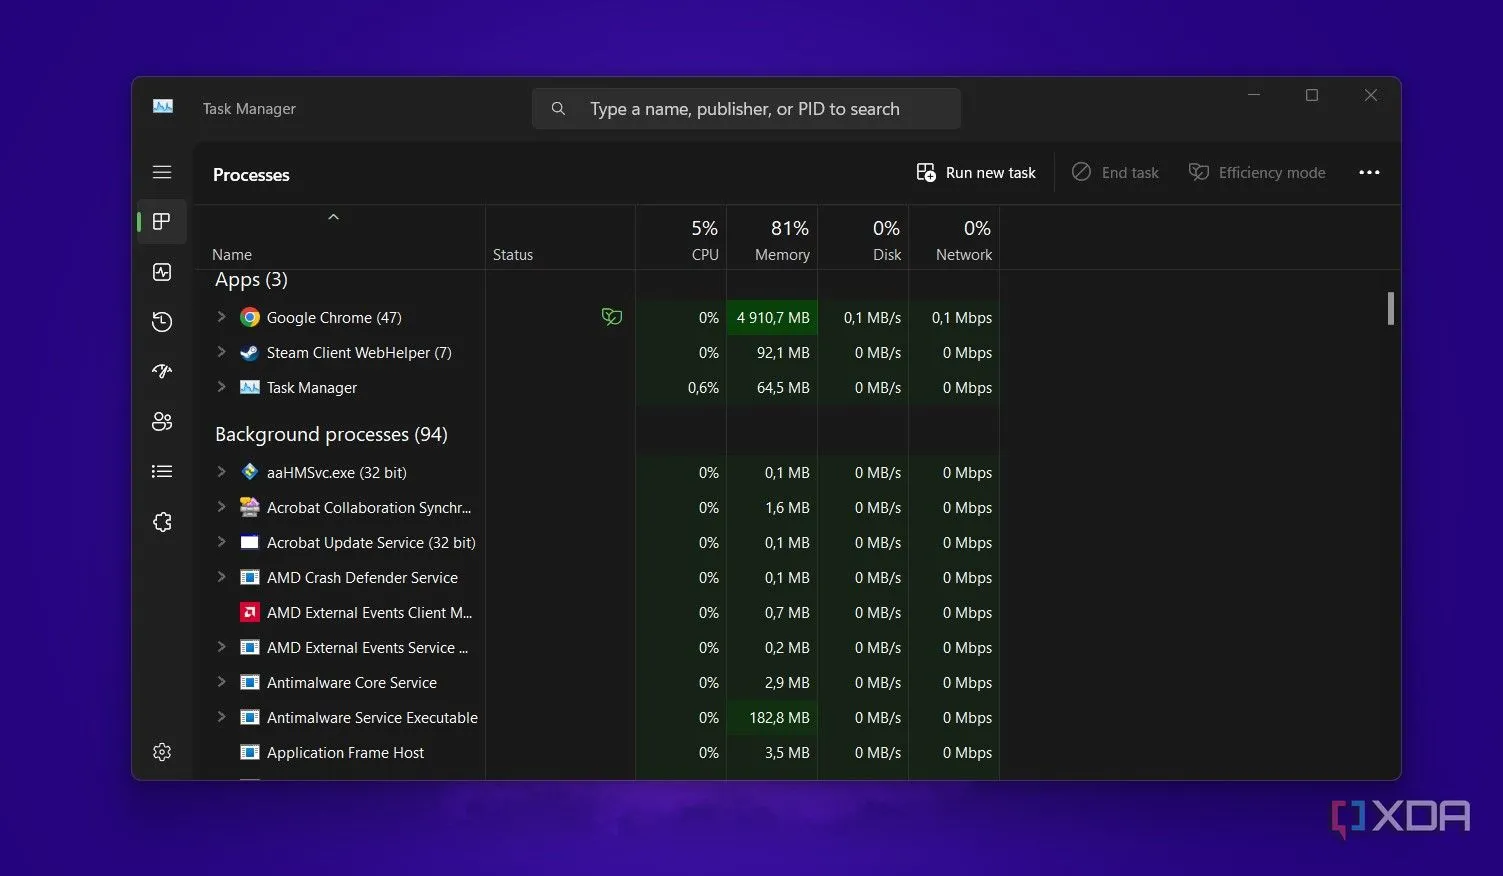Click the Google Chrome process icon
1503x876 pixels.
coord(250,317)
